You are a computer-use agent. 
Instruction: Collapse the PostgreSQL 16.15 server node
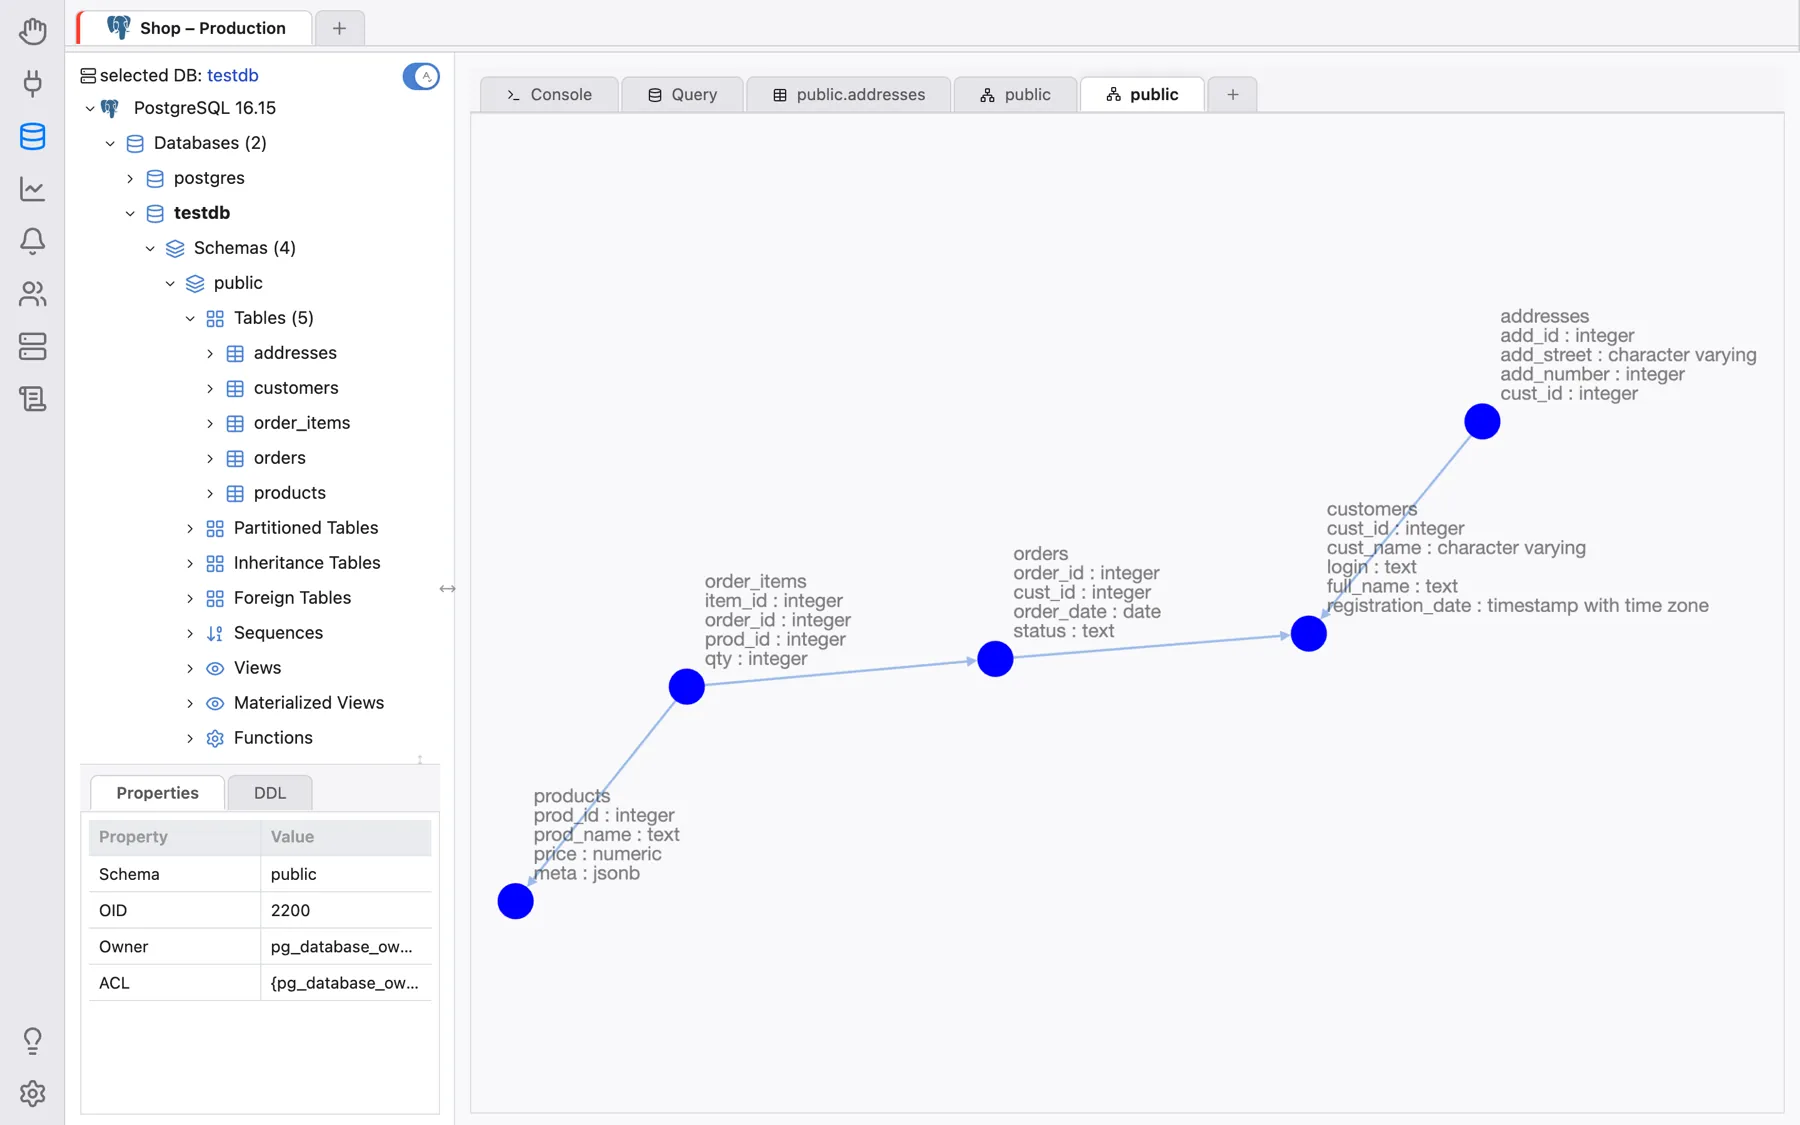(x=90, y=108)
